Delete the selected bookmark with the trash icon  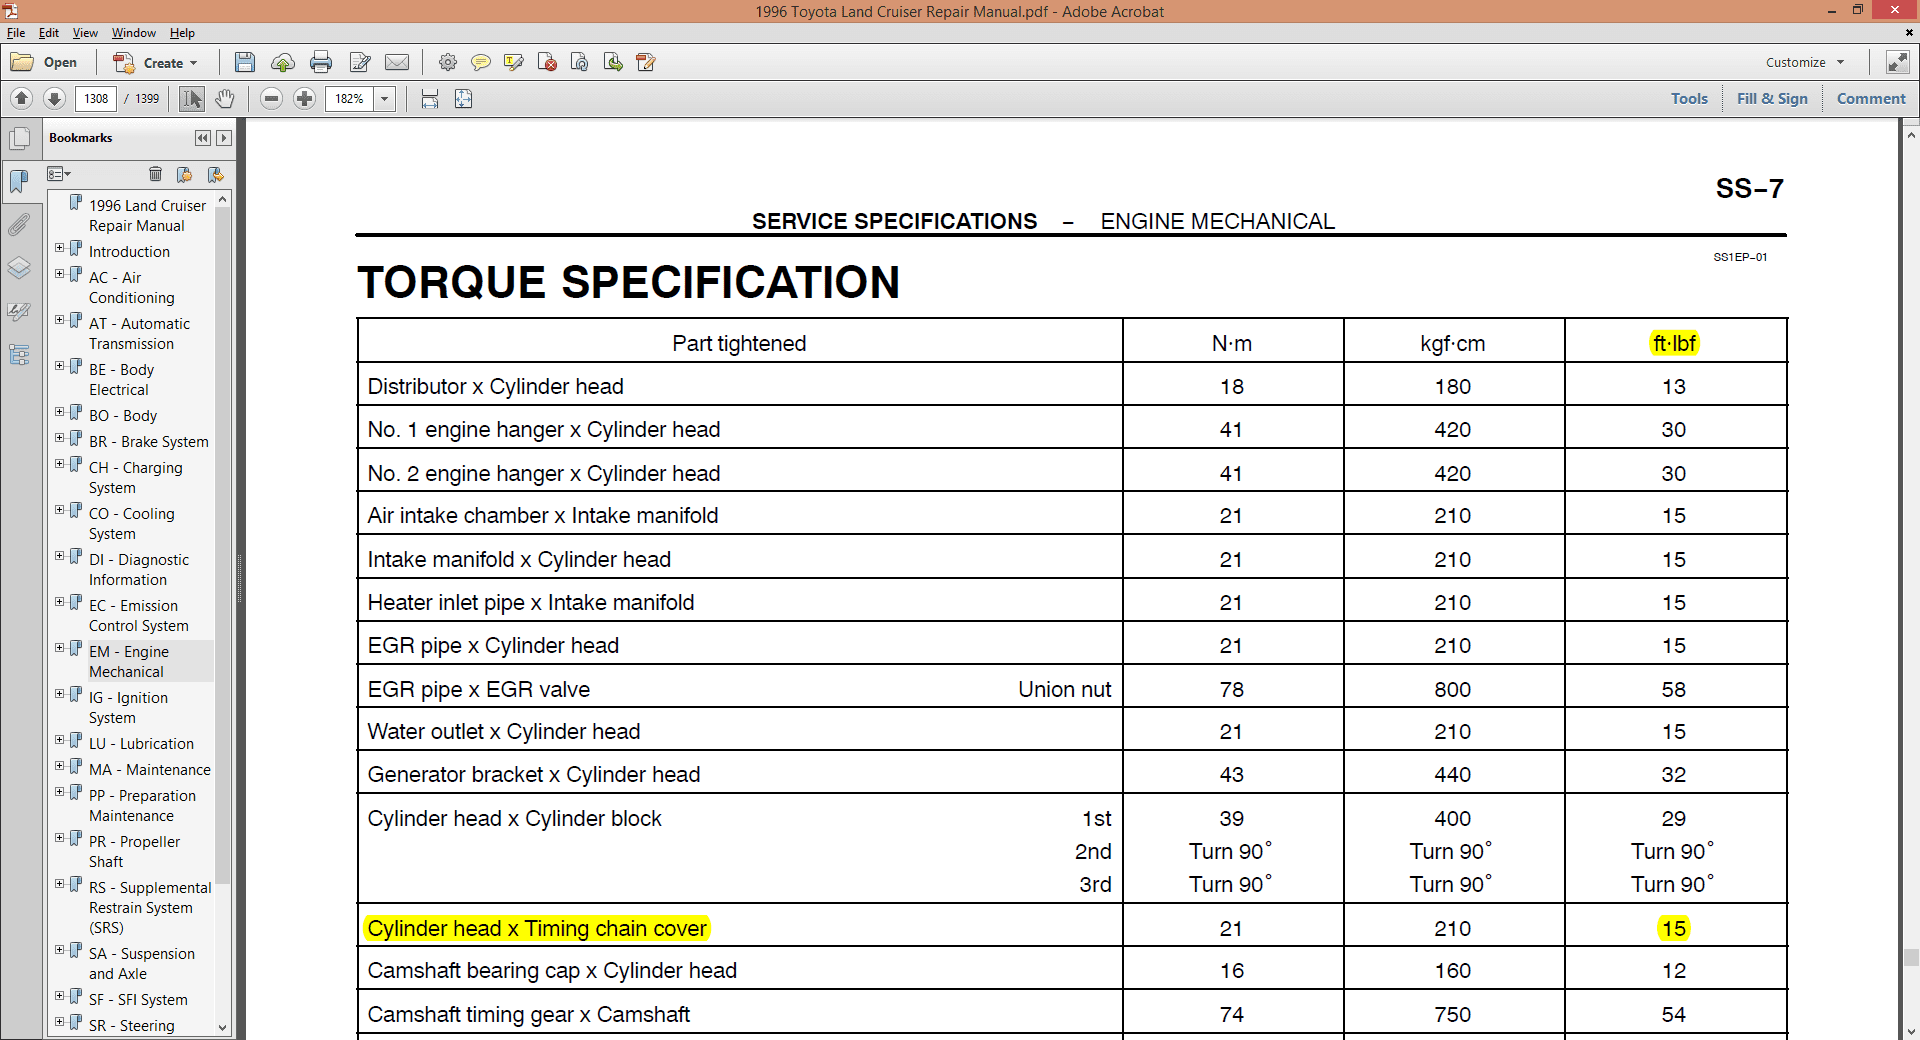[x=155, y=174]
